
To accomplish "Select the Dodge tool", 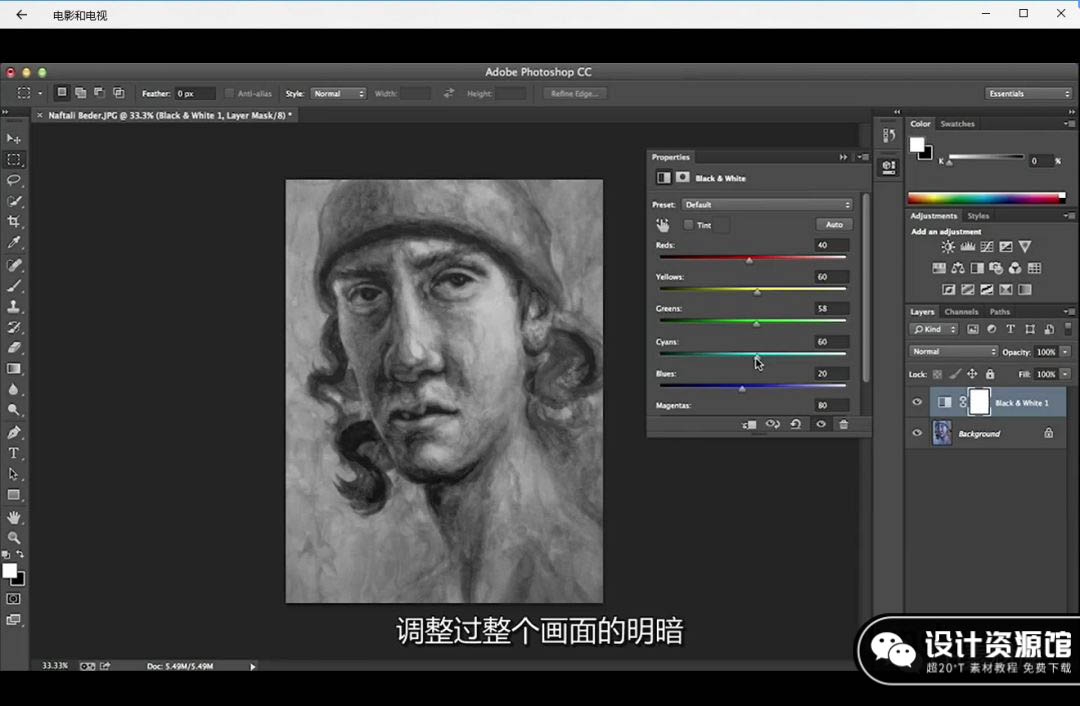I will 14,410.
